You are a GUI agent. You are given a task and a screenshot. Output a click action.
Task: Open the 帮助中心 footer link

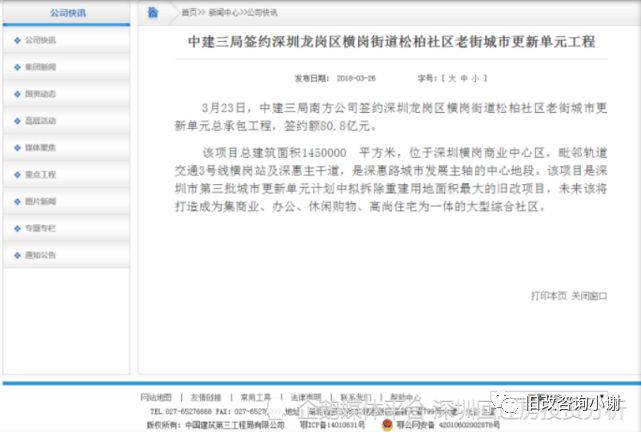tap(405, 397)
